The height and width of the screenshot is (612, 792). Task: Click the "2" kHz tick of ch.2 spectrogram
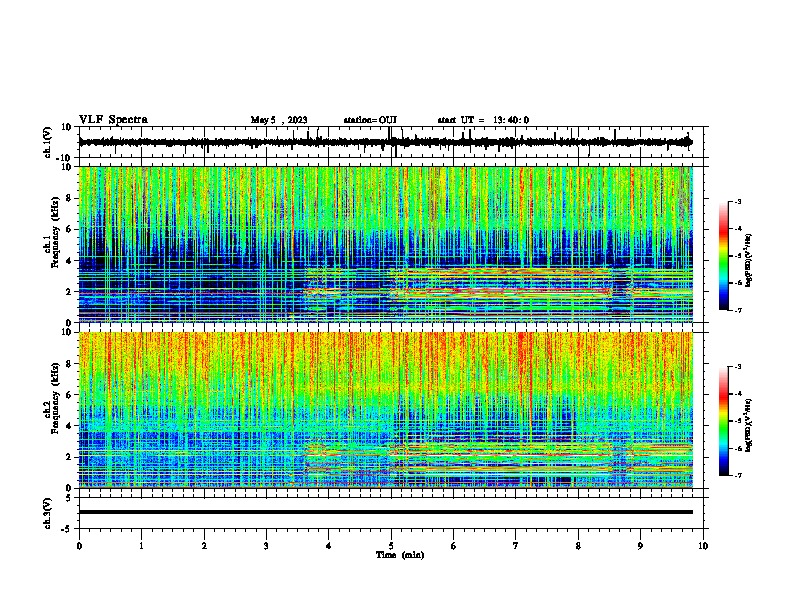click(x=69, y=457)
